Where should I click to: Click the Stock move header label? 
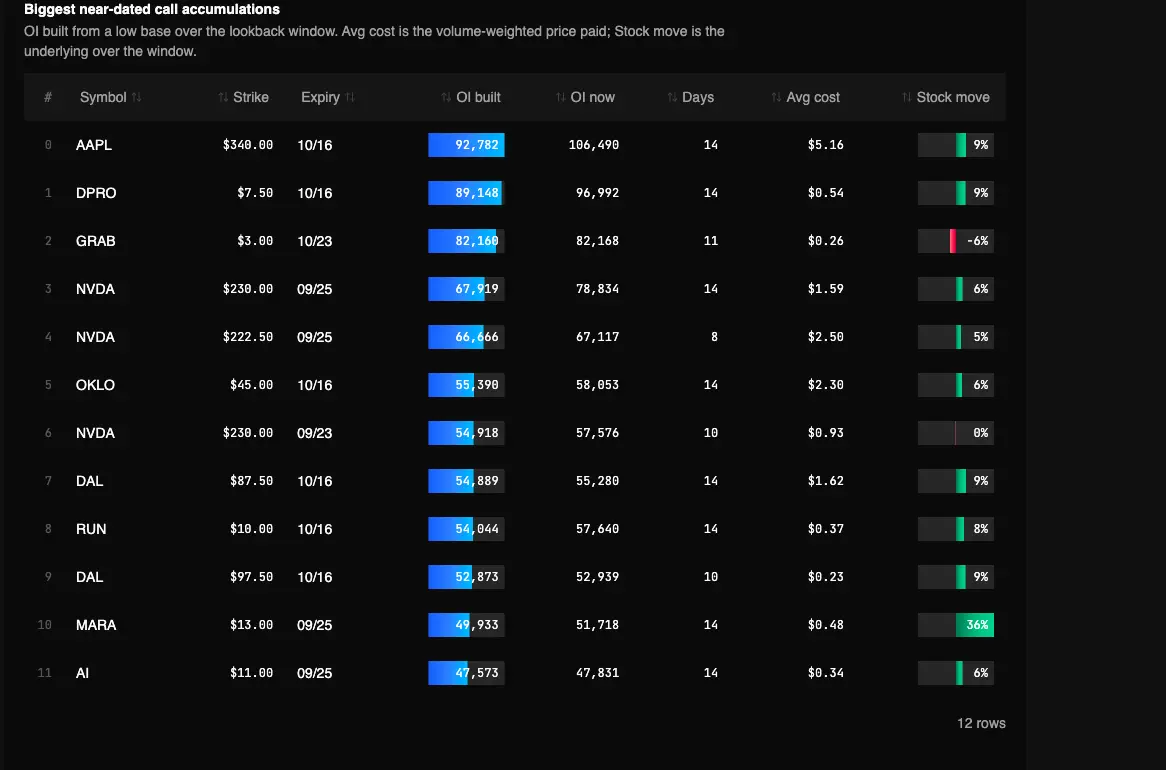953,97
